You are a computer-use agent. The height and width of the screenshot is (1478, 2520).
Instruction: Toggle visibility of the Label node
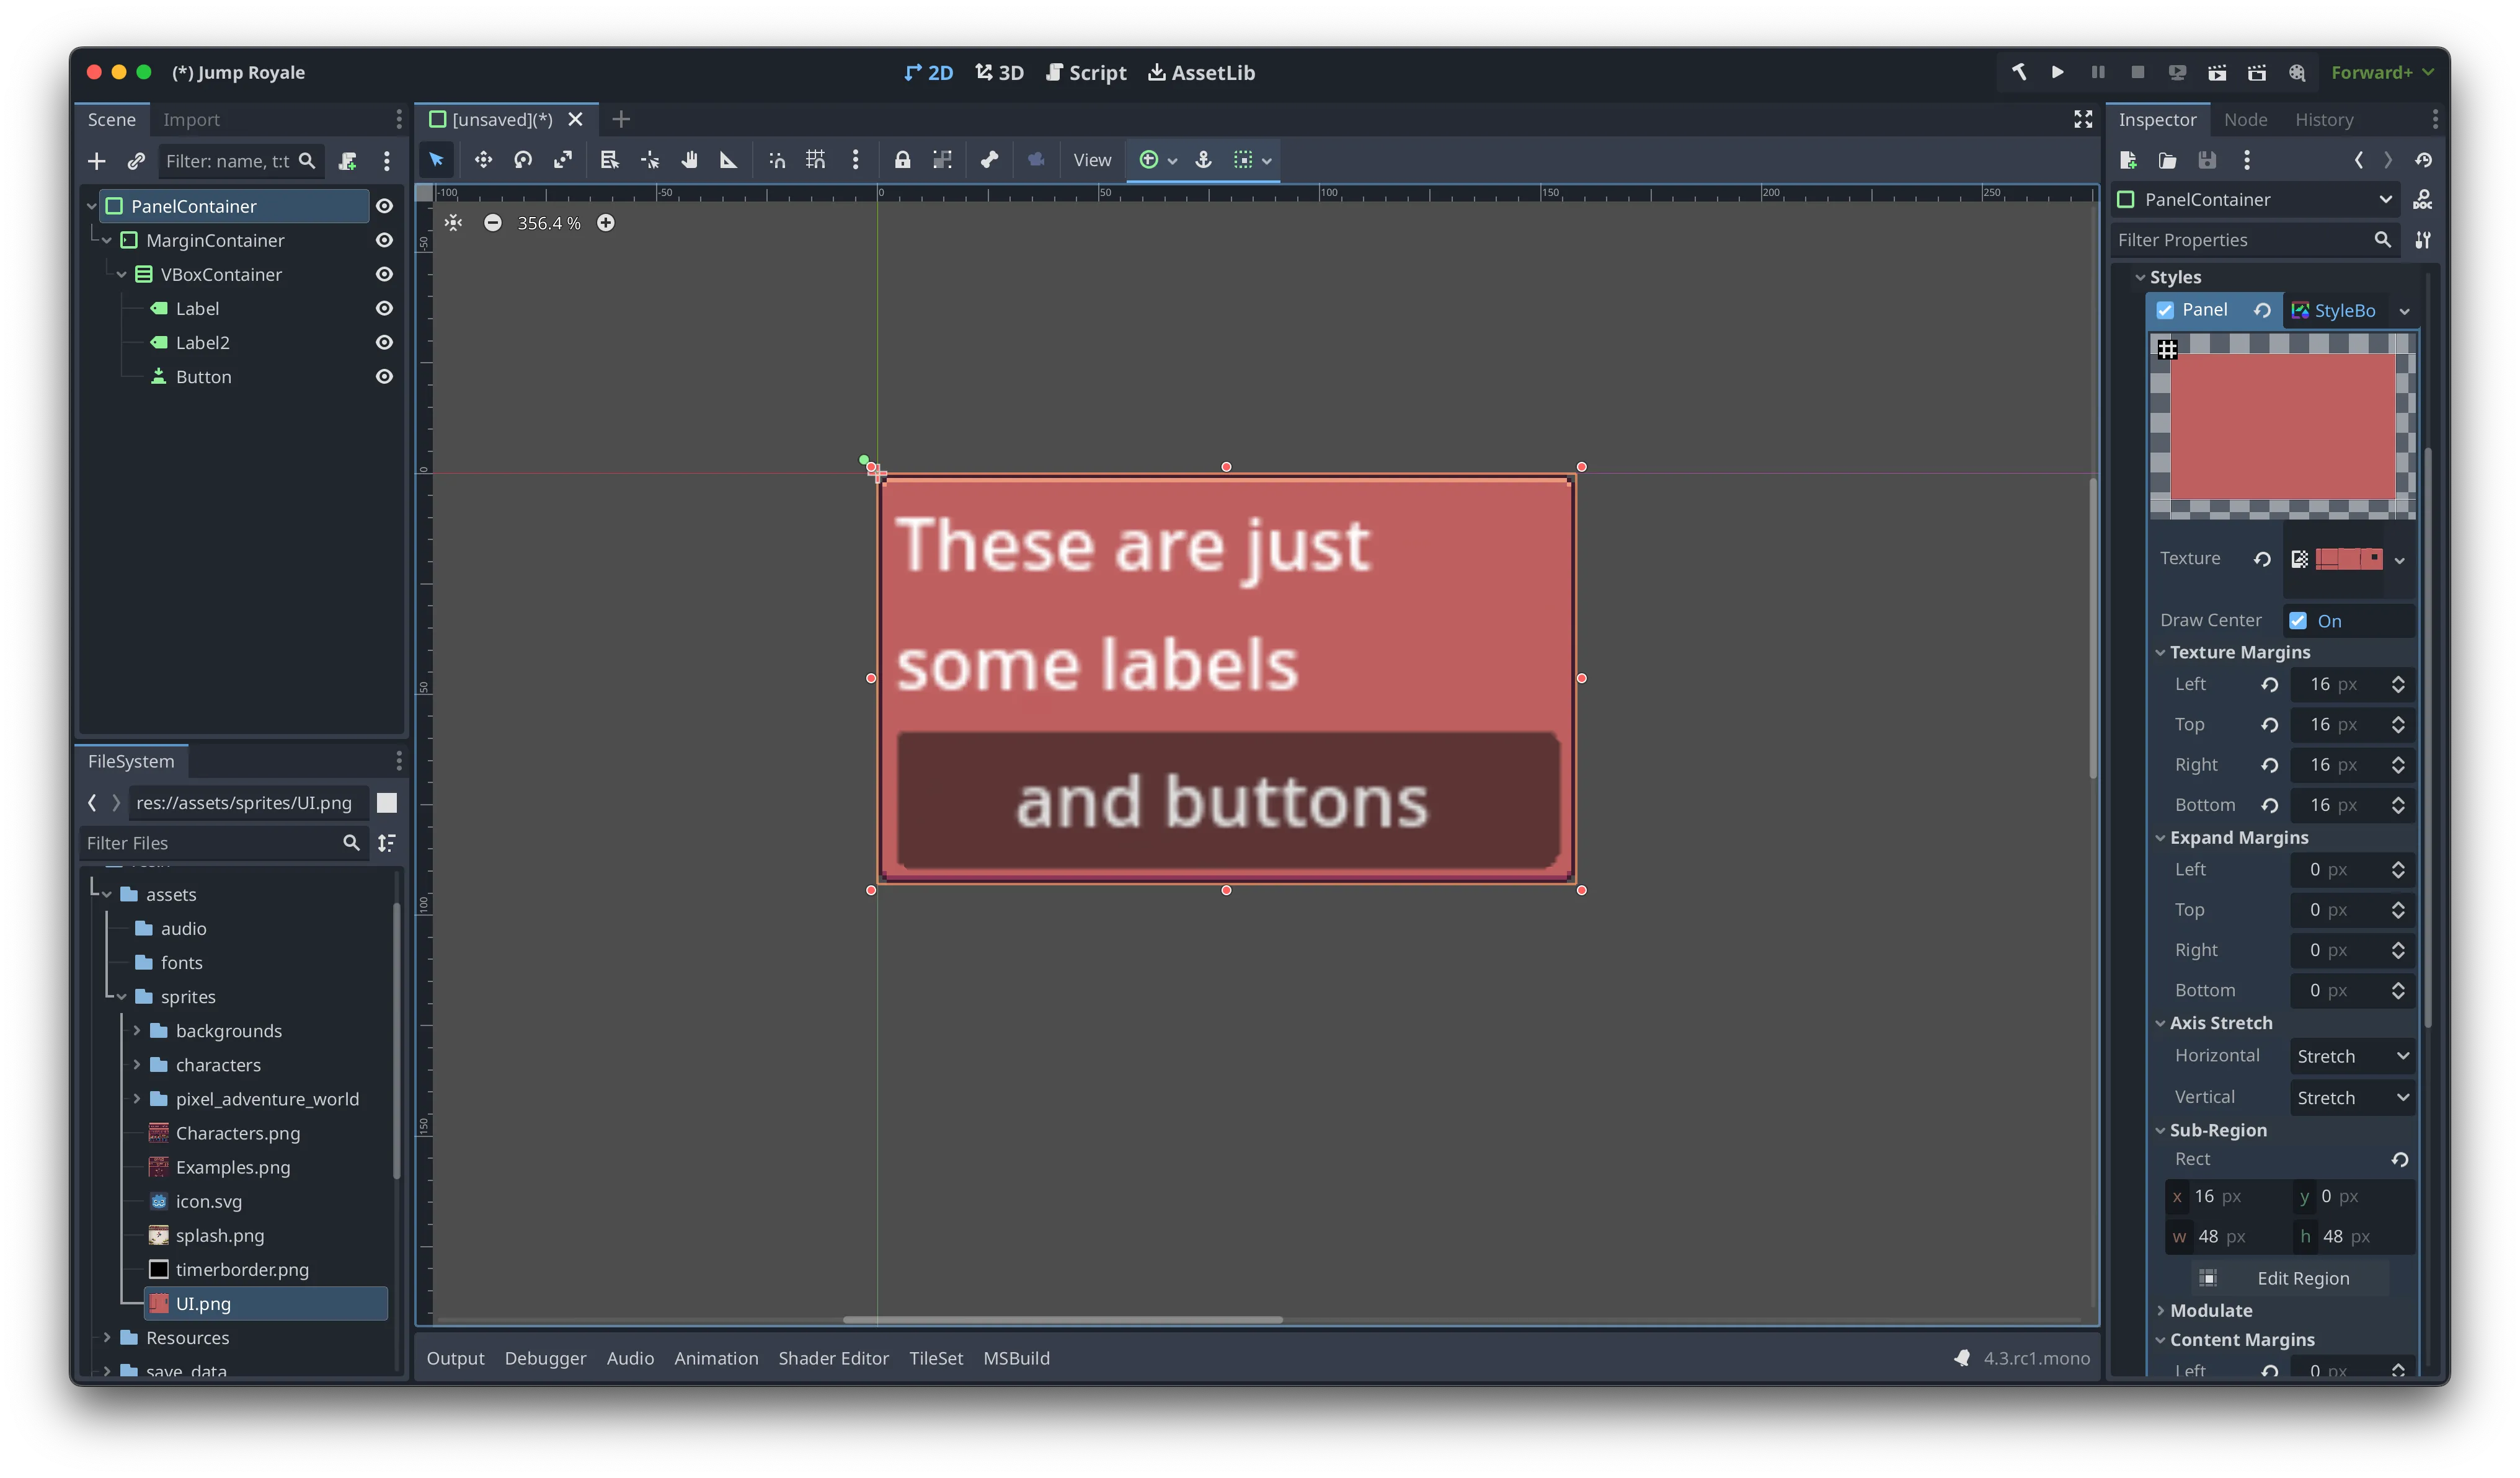(384, 309)
